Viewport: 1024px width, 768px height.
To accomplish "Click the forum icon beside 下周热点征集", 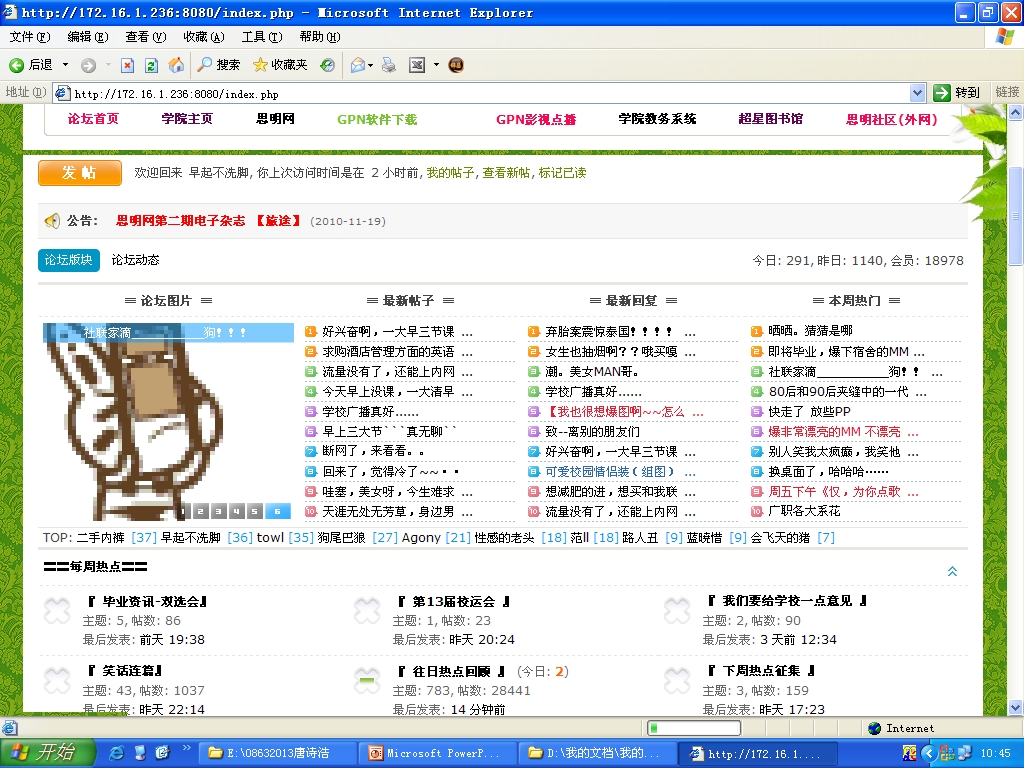I will [677, 681].
